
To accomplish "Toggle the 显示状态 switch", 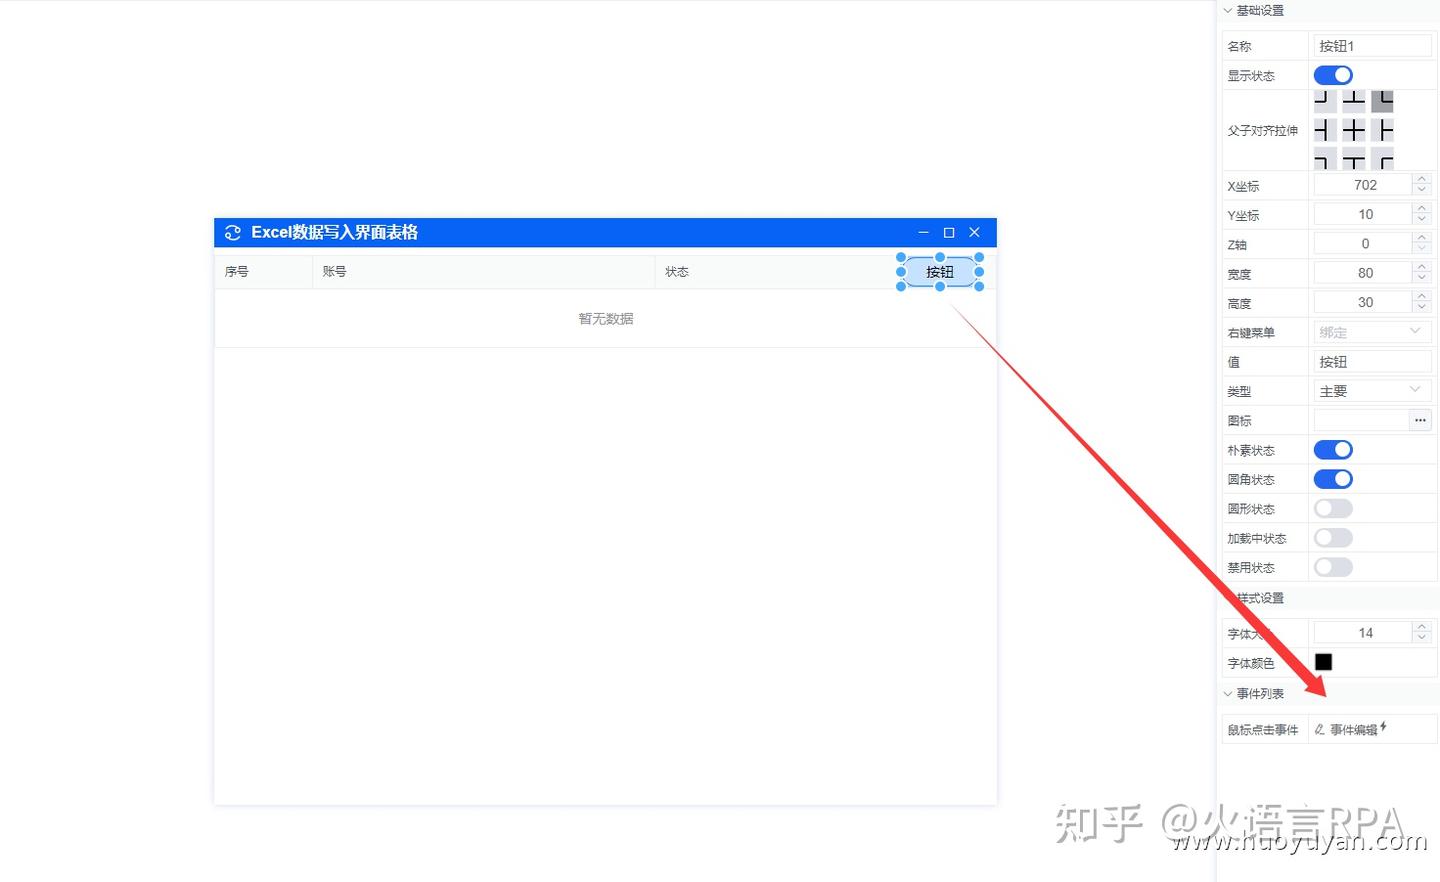I will click(1333, 75).
